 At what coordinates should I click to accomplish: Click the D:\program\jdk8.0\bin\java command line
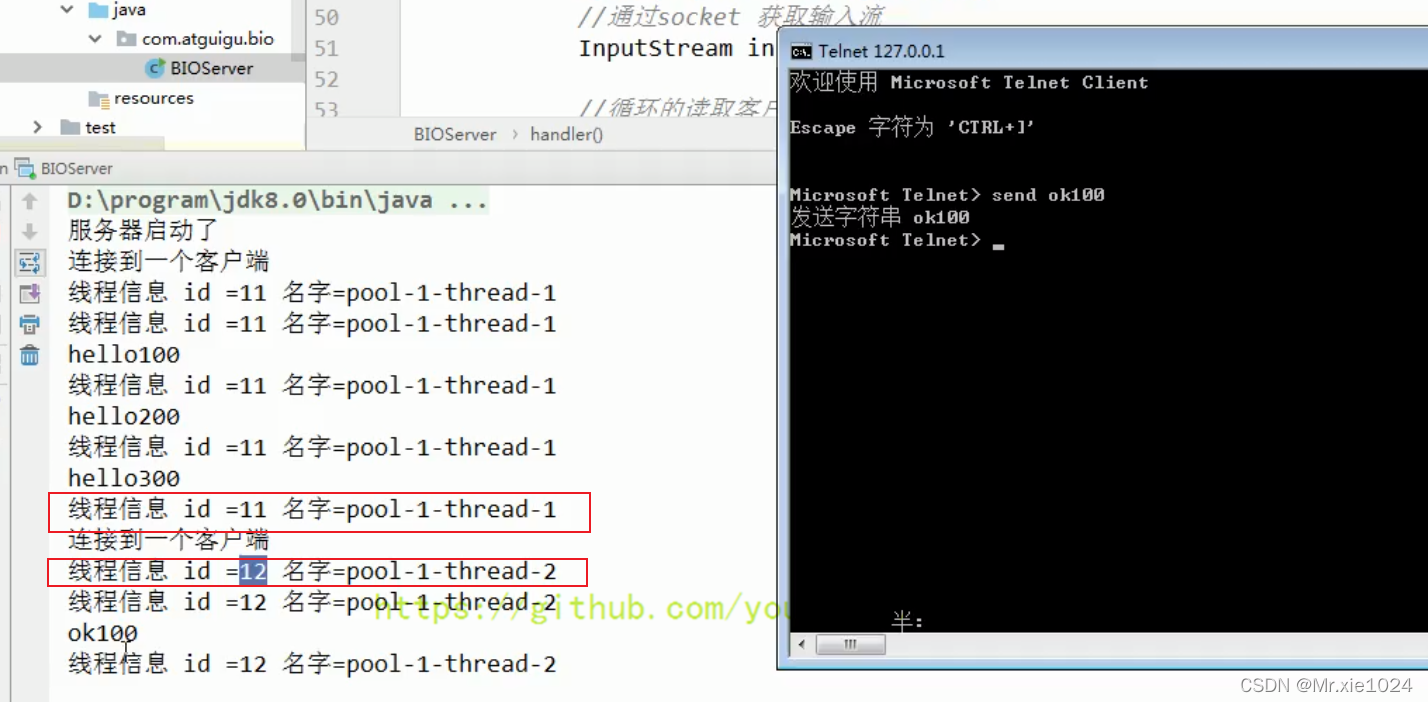(278, 200)
